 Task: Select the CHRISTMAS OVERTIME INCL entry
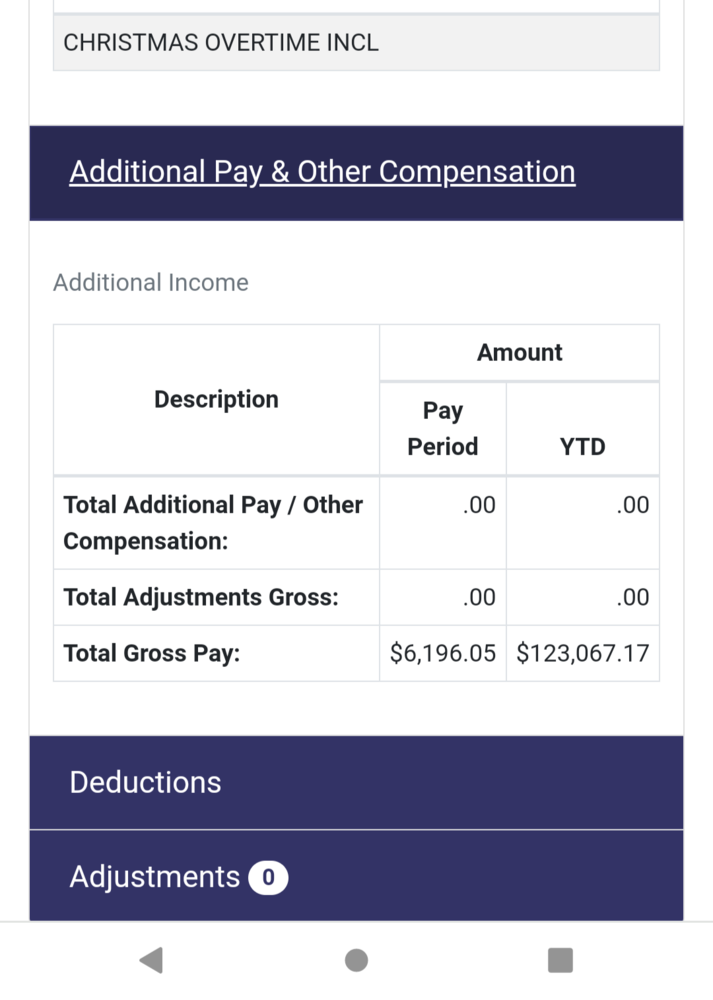[x=221, y=42]
